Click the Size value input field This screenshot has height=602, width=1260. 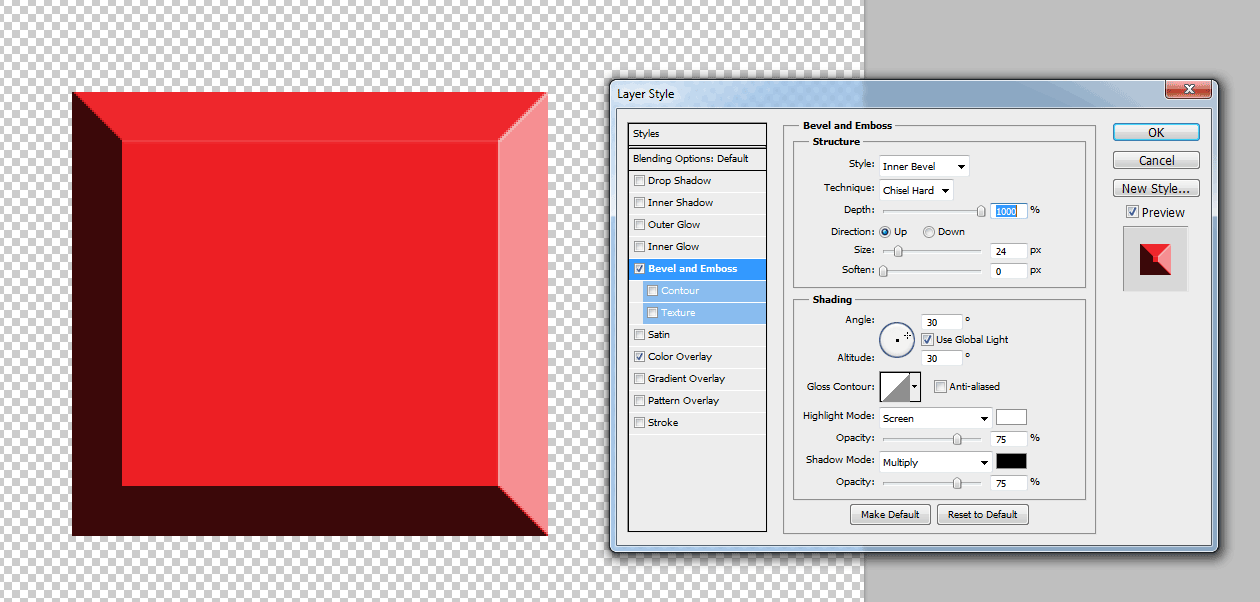coord(1008,251)
